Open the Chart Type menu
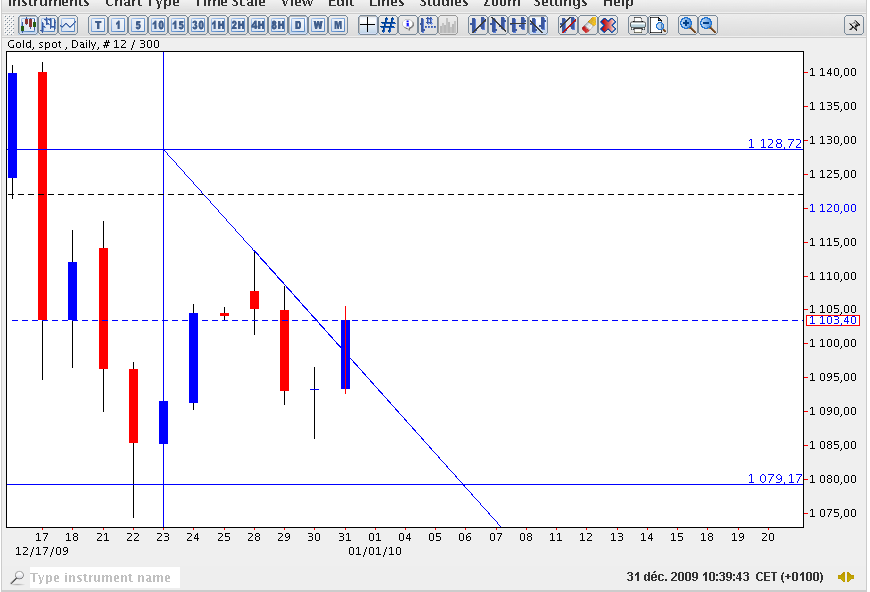Viewport: 870px width, 592px height. click(142, 3)
